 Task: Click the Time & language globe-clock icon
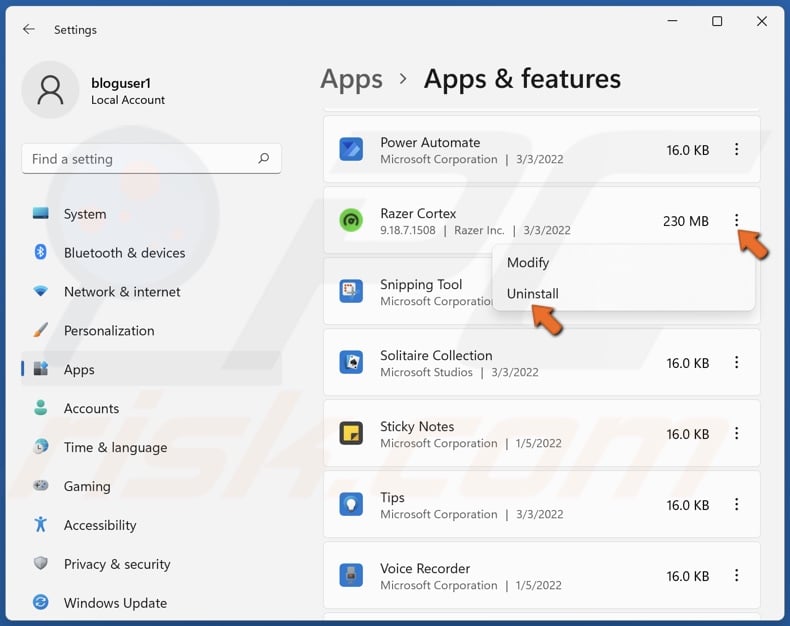[x=41, y=447]
